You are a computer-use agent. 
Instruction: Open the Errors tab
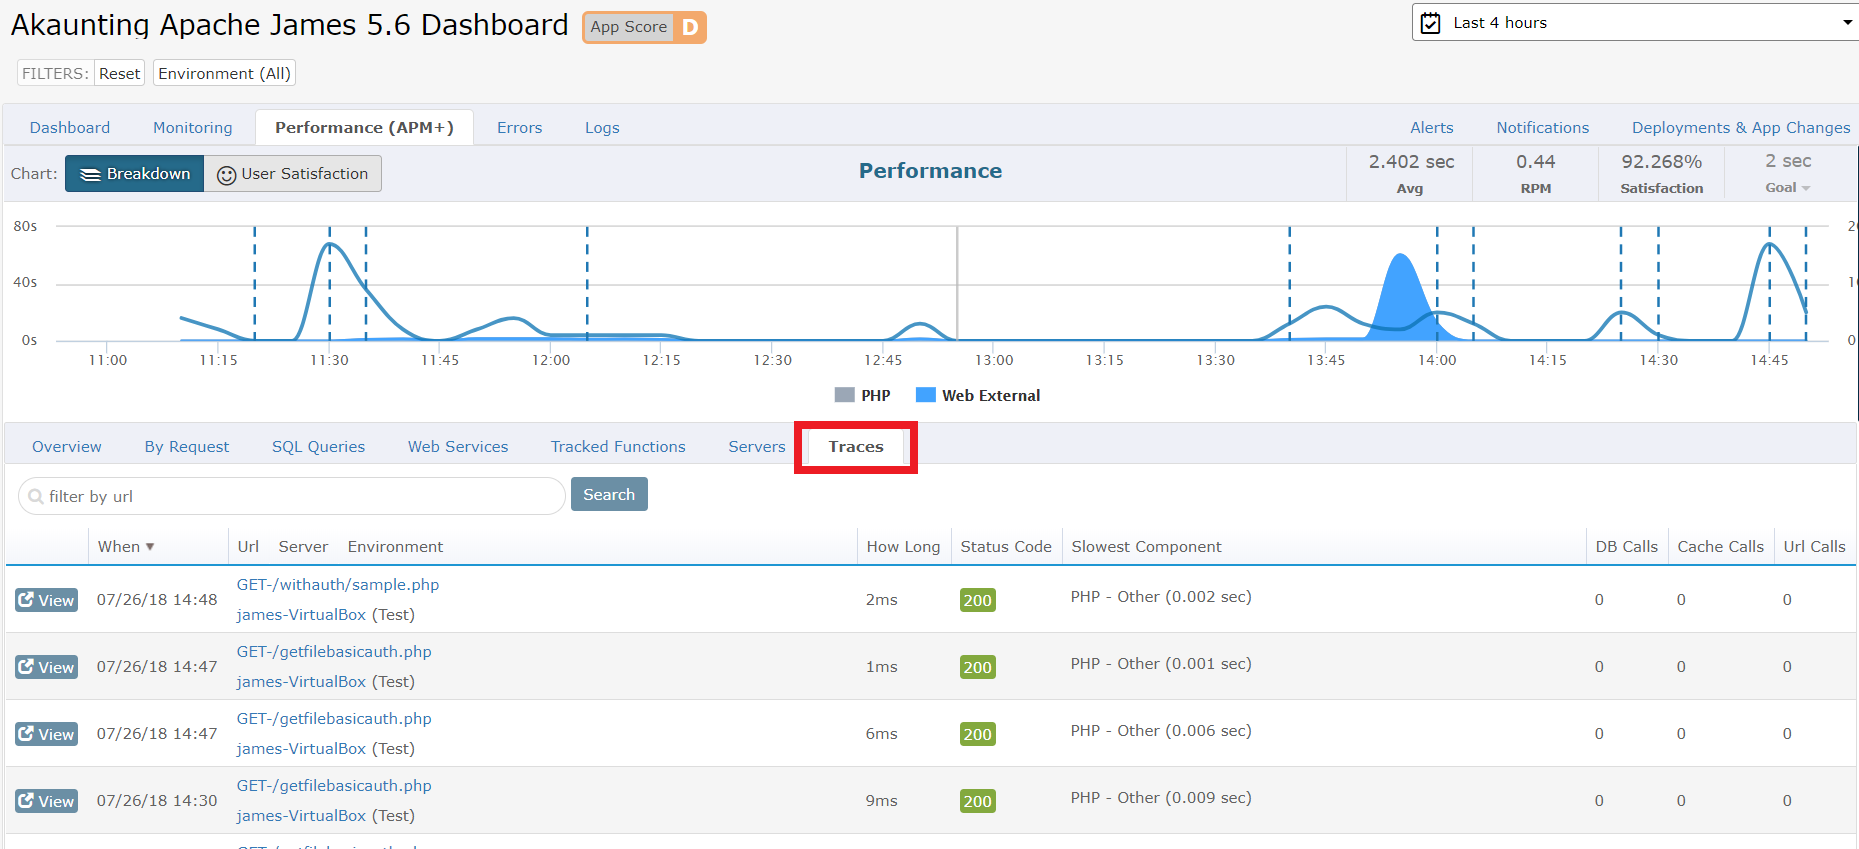point(519,128)
